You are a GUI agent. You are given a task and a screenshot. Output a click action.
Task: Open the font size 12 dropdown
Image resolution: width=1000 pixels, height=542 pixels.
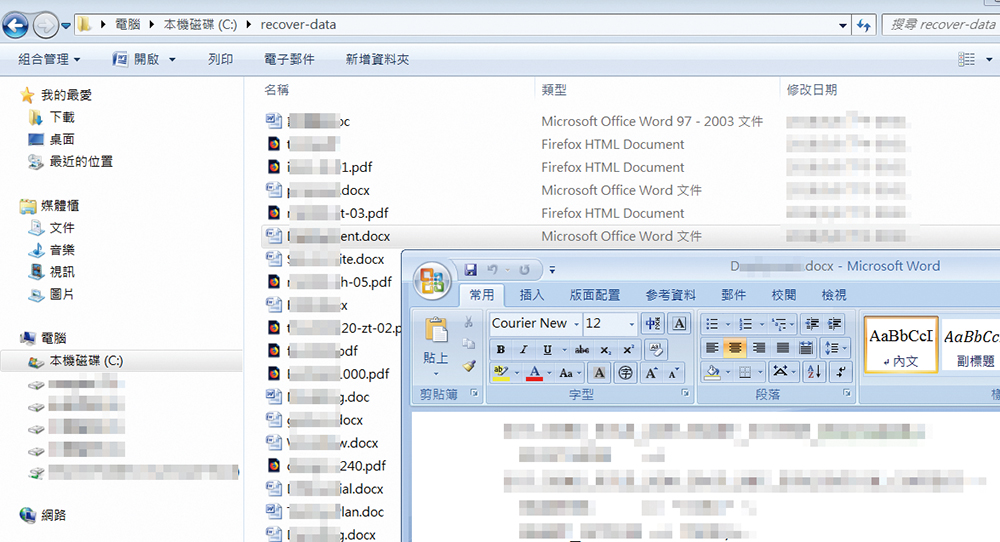(631, 324)
